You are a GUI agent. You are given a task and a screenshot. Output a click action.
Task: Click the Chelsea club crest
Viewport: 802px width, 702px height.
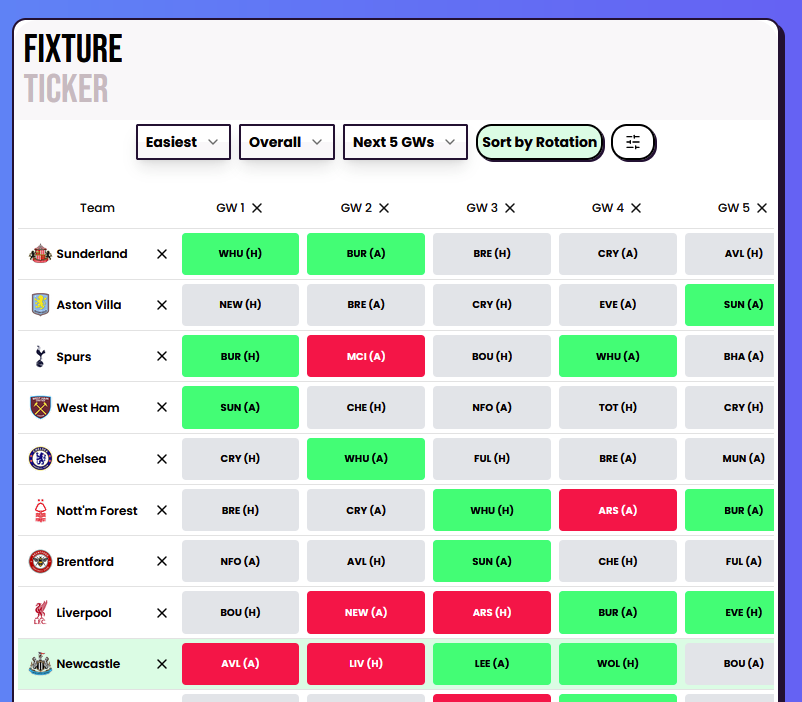pyautogui.click(x=40, y=459)
